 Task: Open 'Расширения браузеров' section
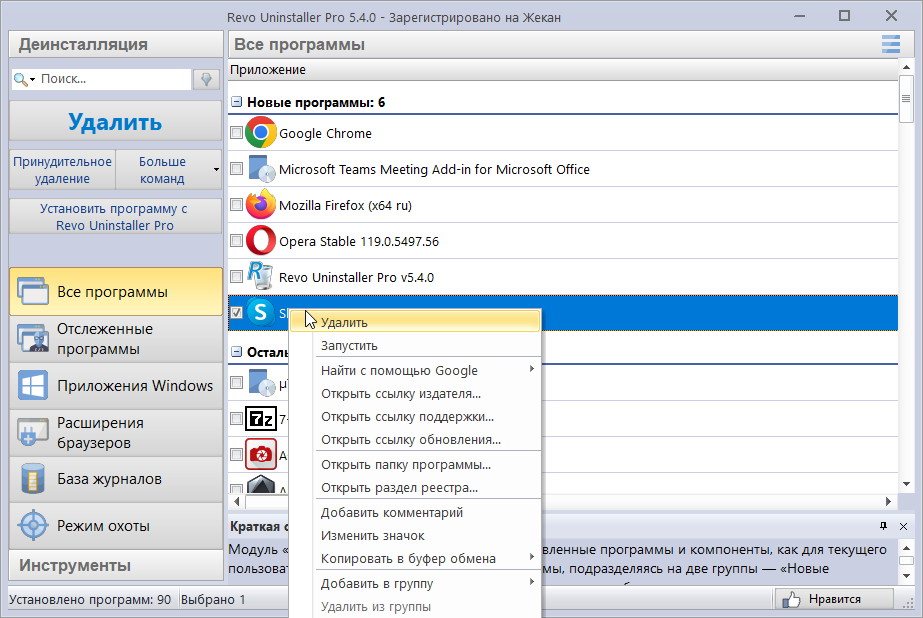point(116,433)
